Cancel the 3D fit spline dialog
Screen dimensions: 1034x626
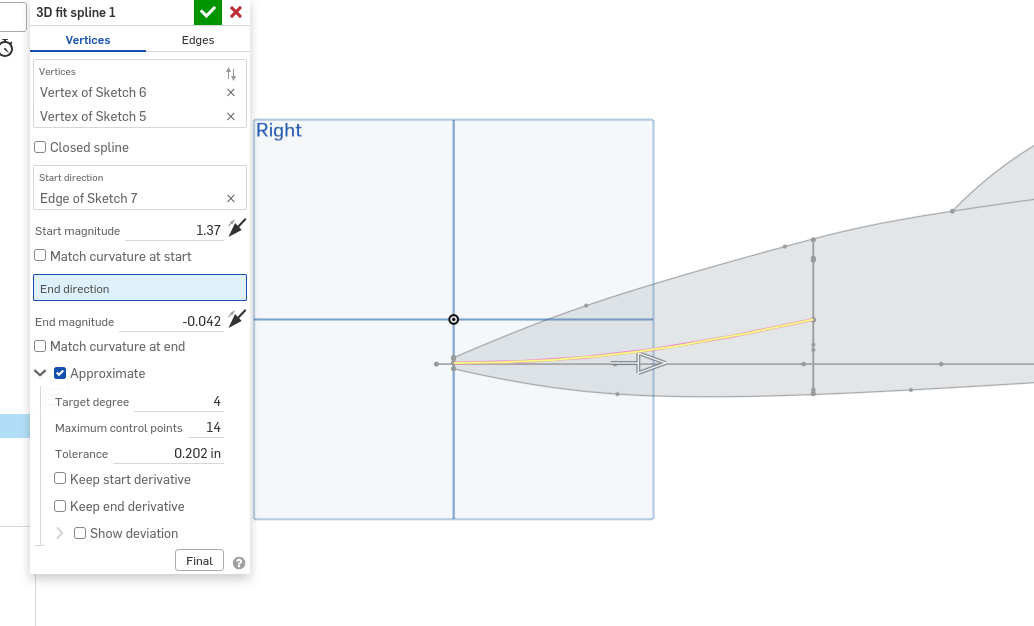236,12
